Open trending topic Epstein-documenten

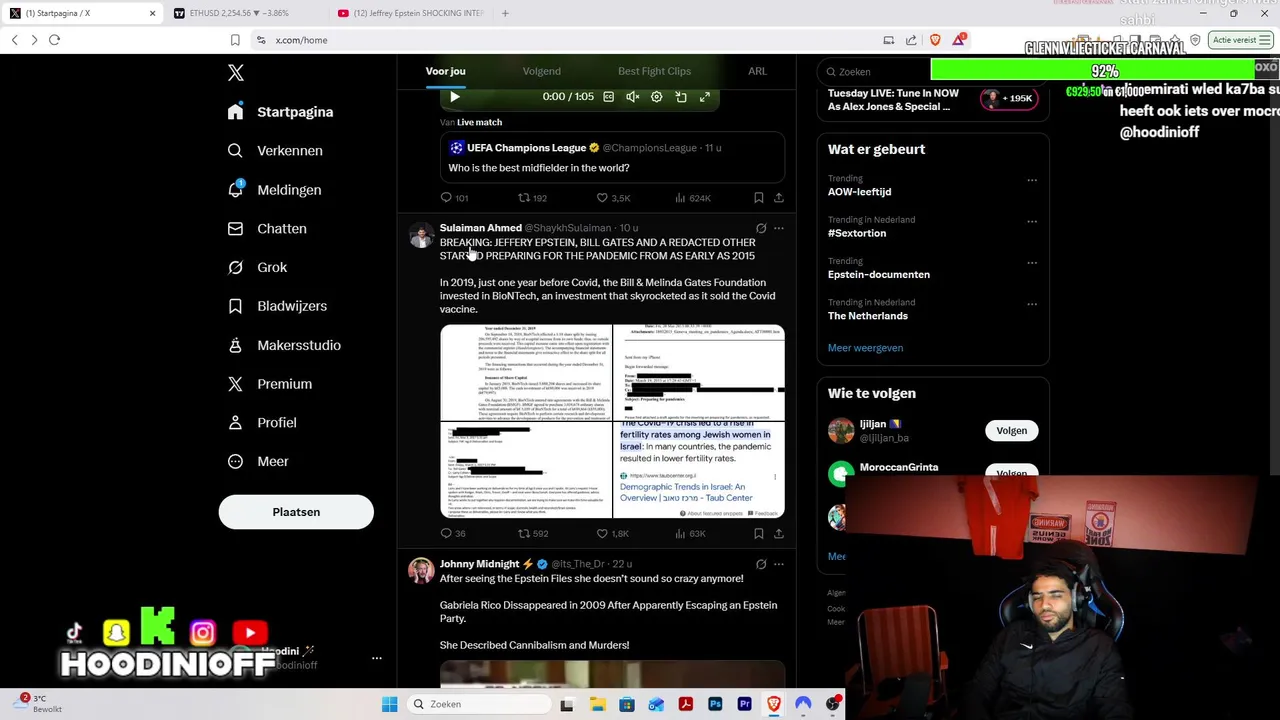(x=879, y=274)
